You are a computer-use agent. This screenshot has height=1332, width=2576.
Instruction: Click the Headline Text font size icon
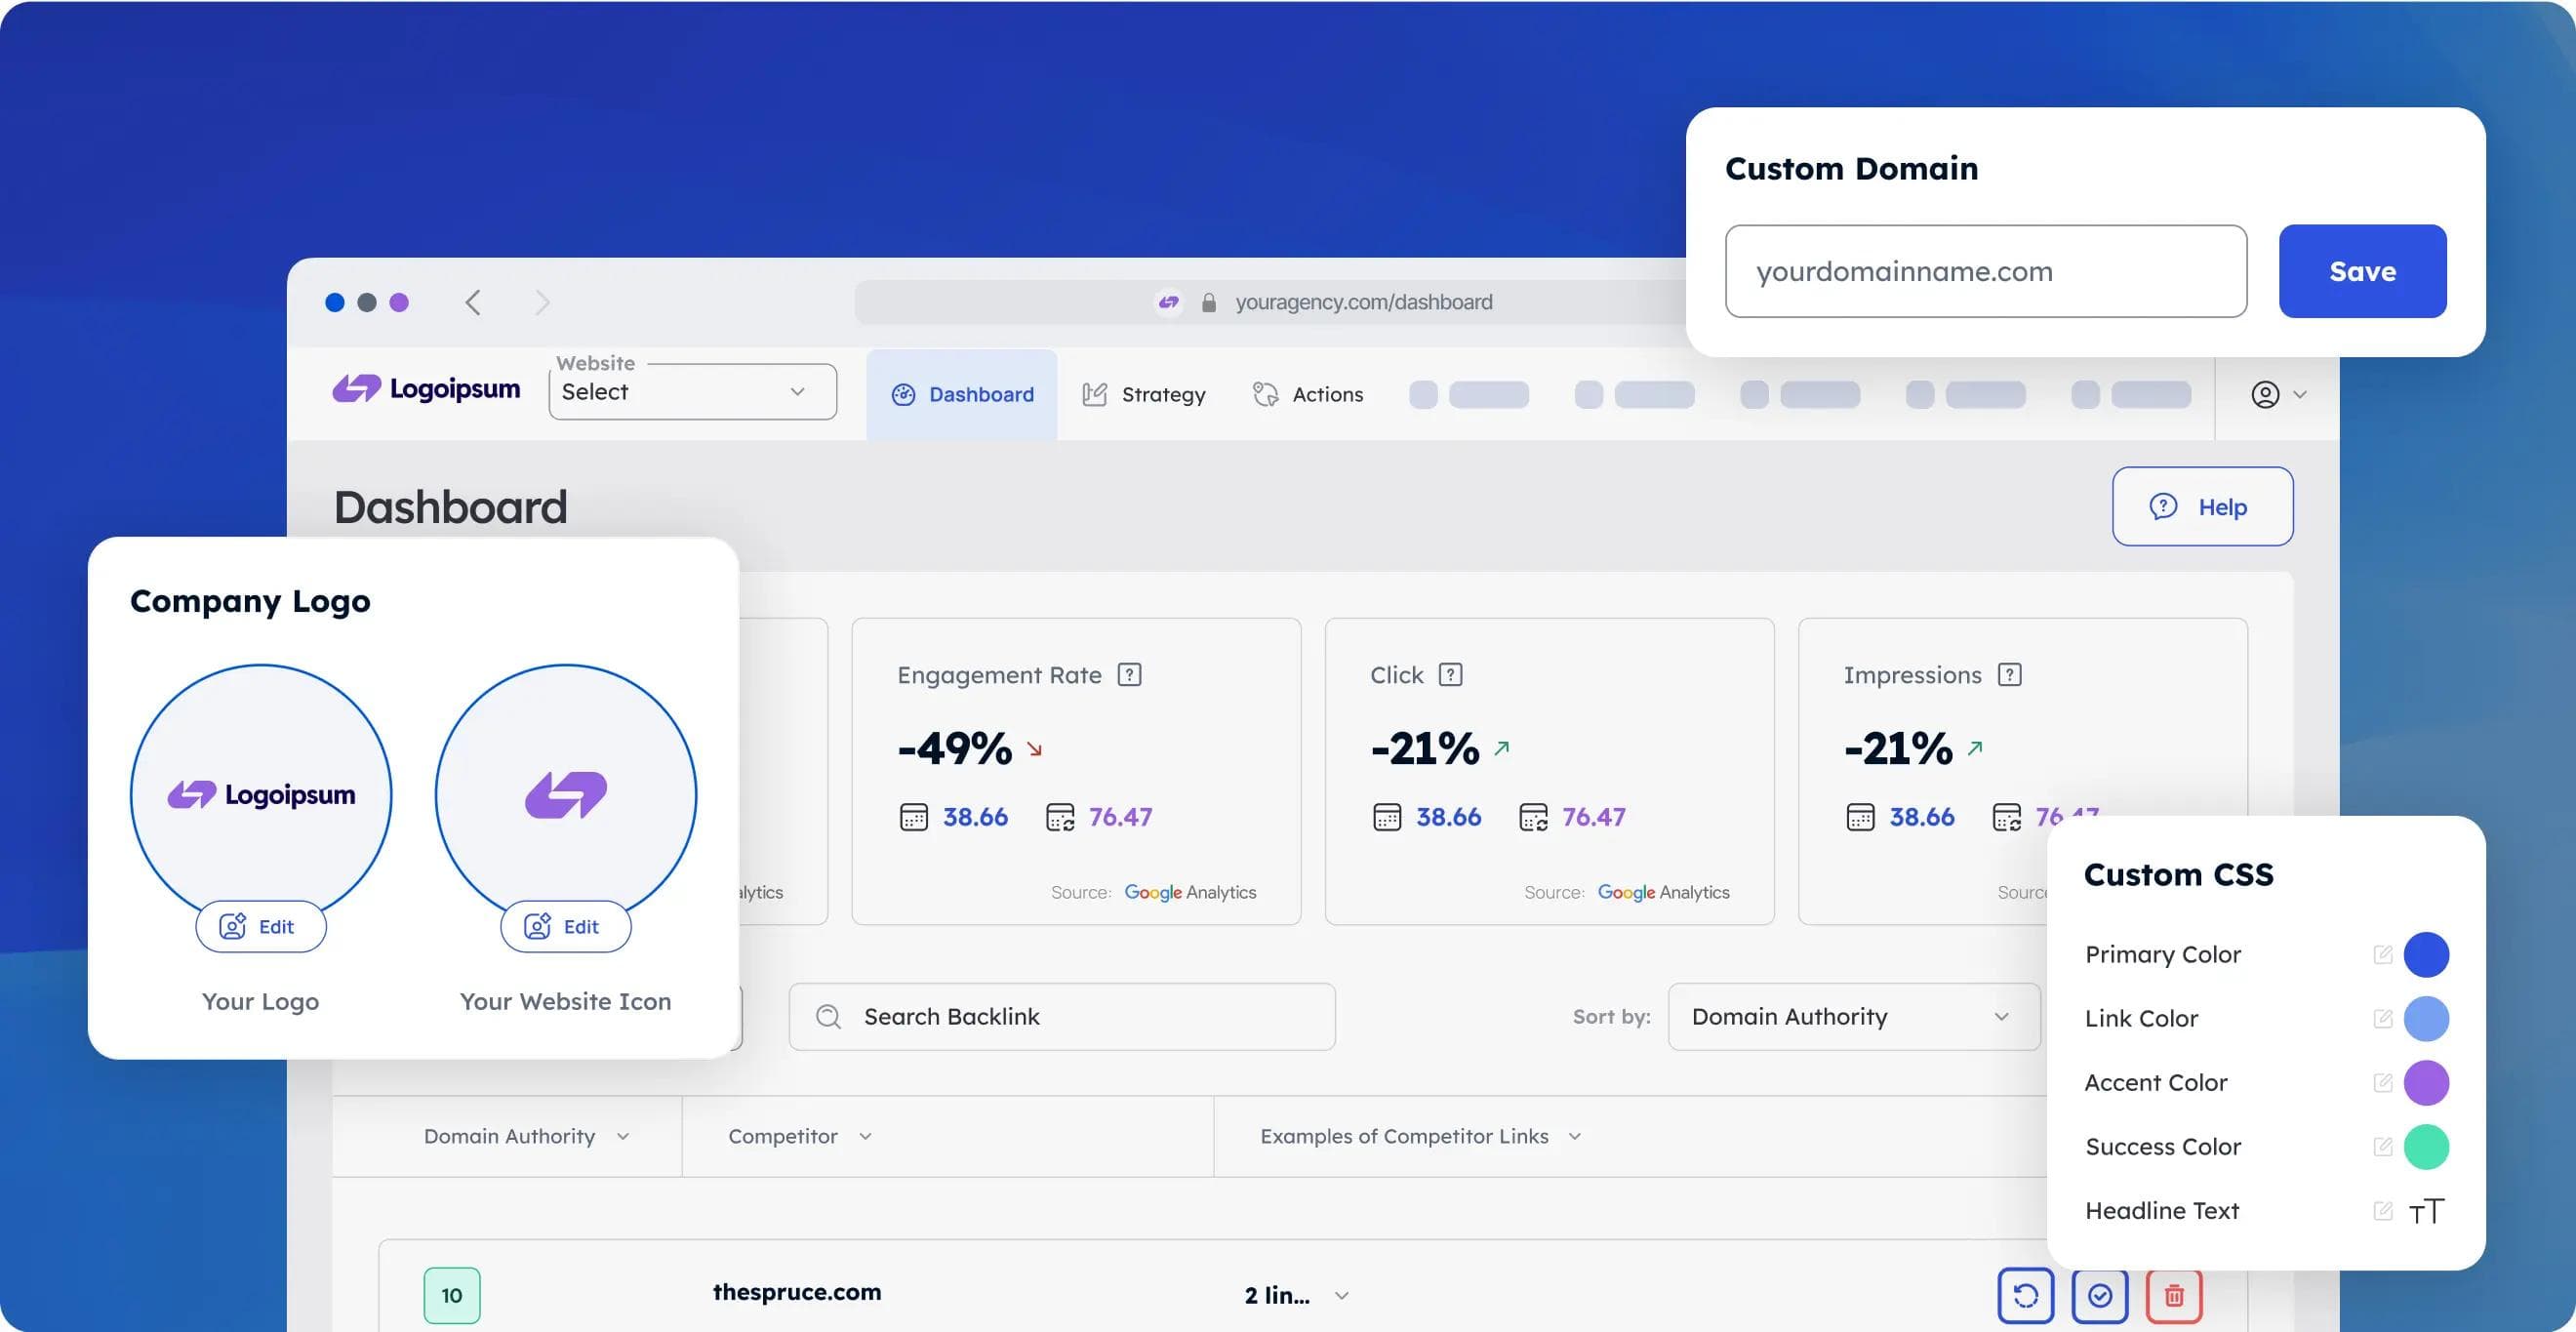2427,1211
